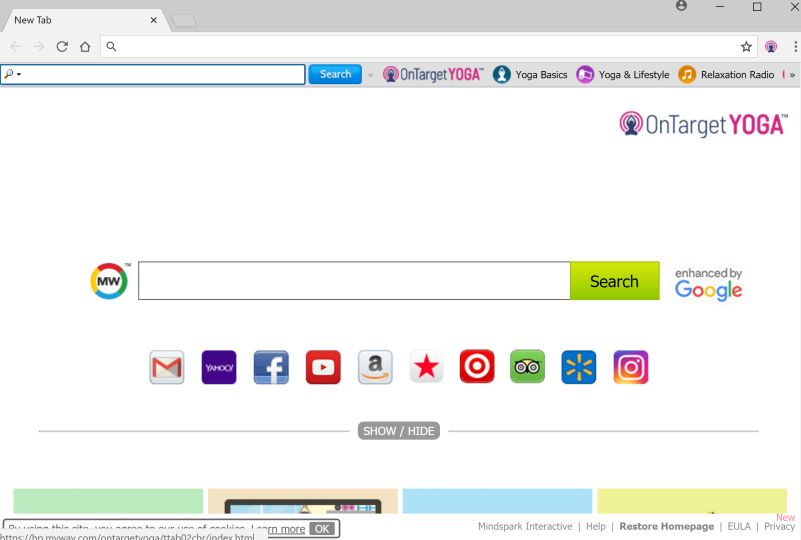Image resolution: width=801 pixels, height=540 pixels.
Task: Click the browser forward arrow
Action: [x=39, y=46]
